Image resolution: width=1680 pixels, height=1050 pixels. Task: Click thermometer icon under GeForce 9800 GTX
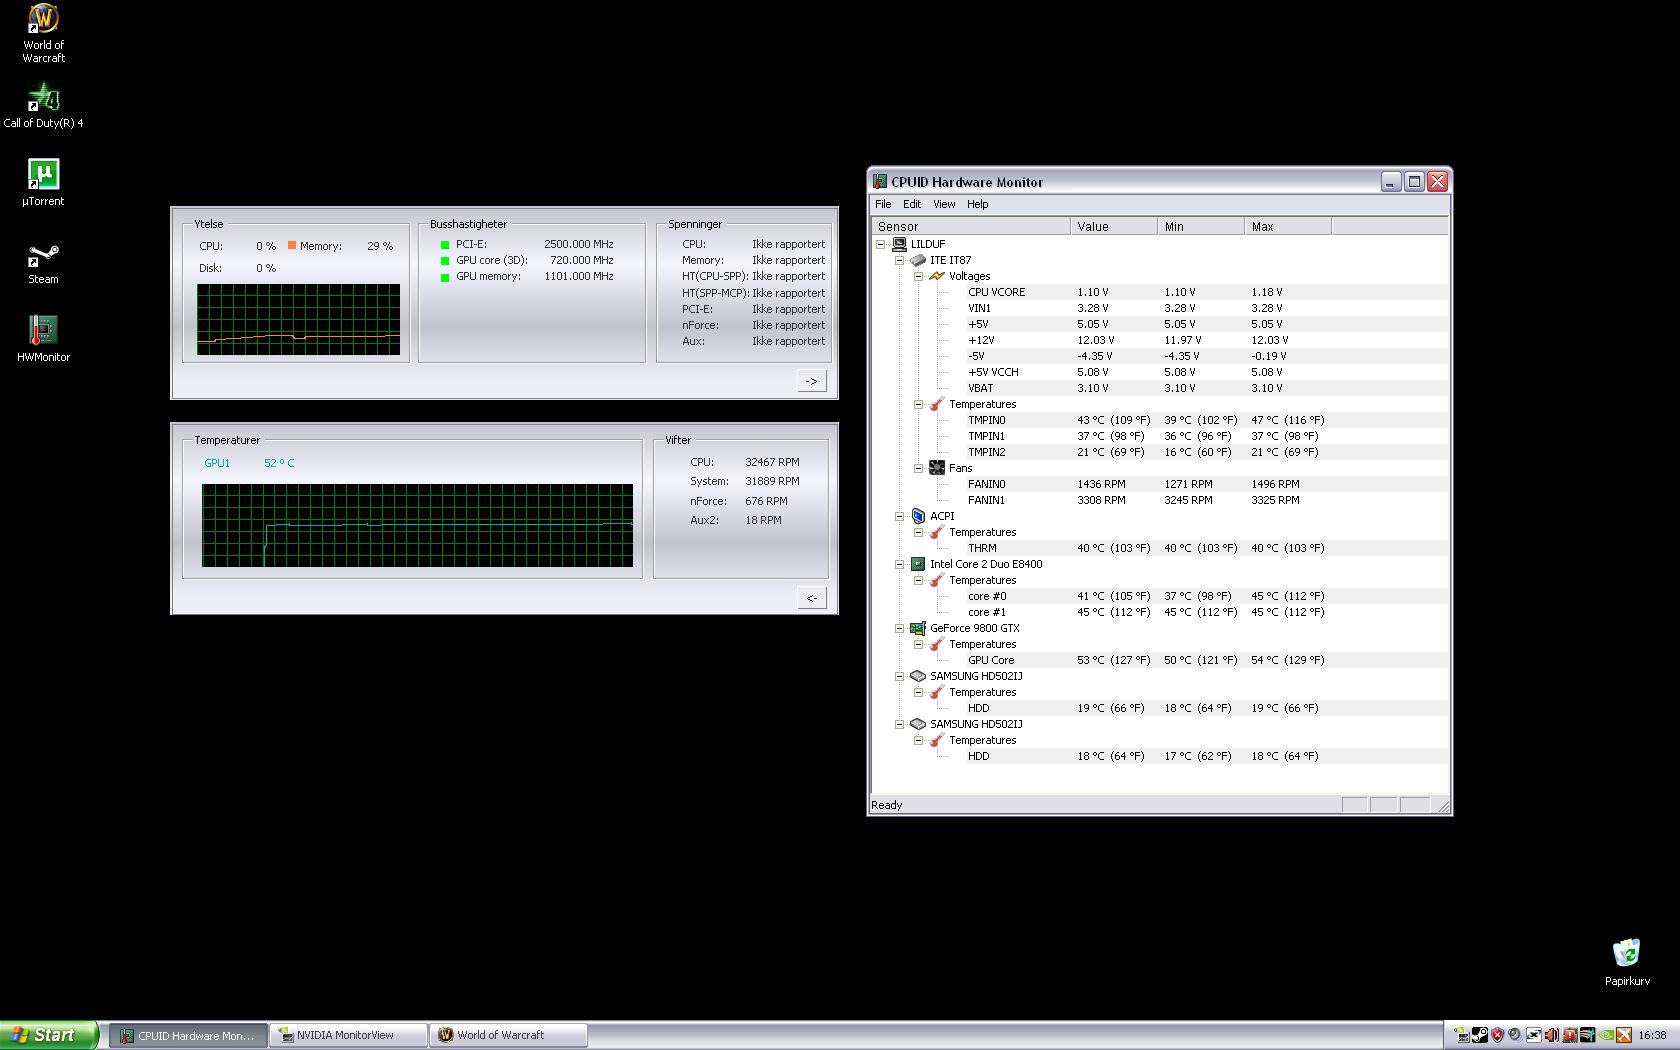[x=937, y=644]
